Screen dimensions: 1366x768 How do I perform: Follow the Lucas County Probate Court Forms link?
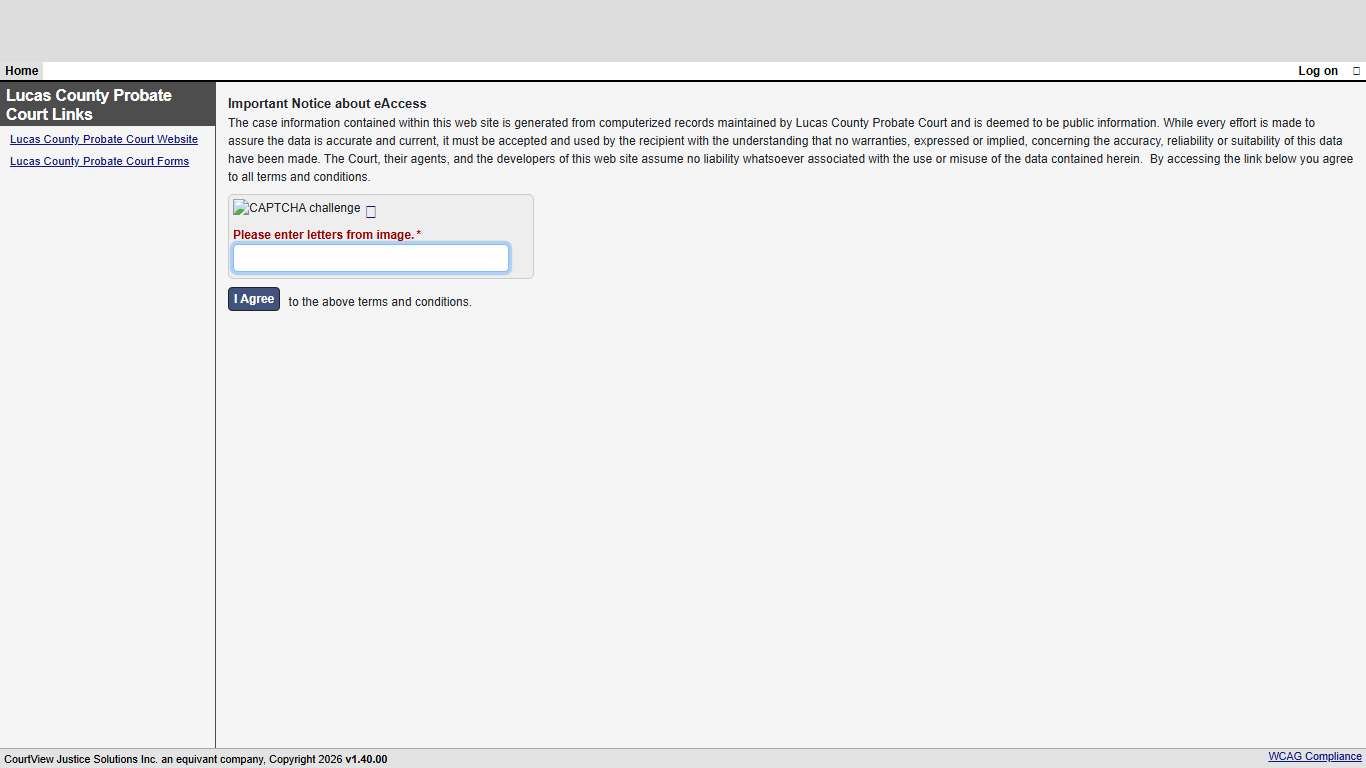(99, 161)
